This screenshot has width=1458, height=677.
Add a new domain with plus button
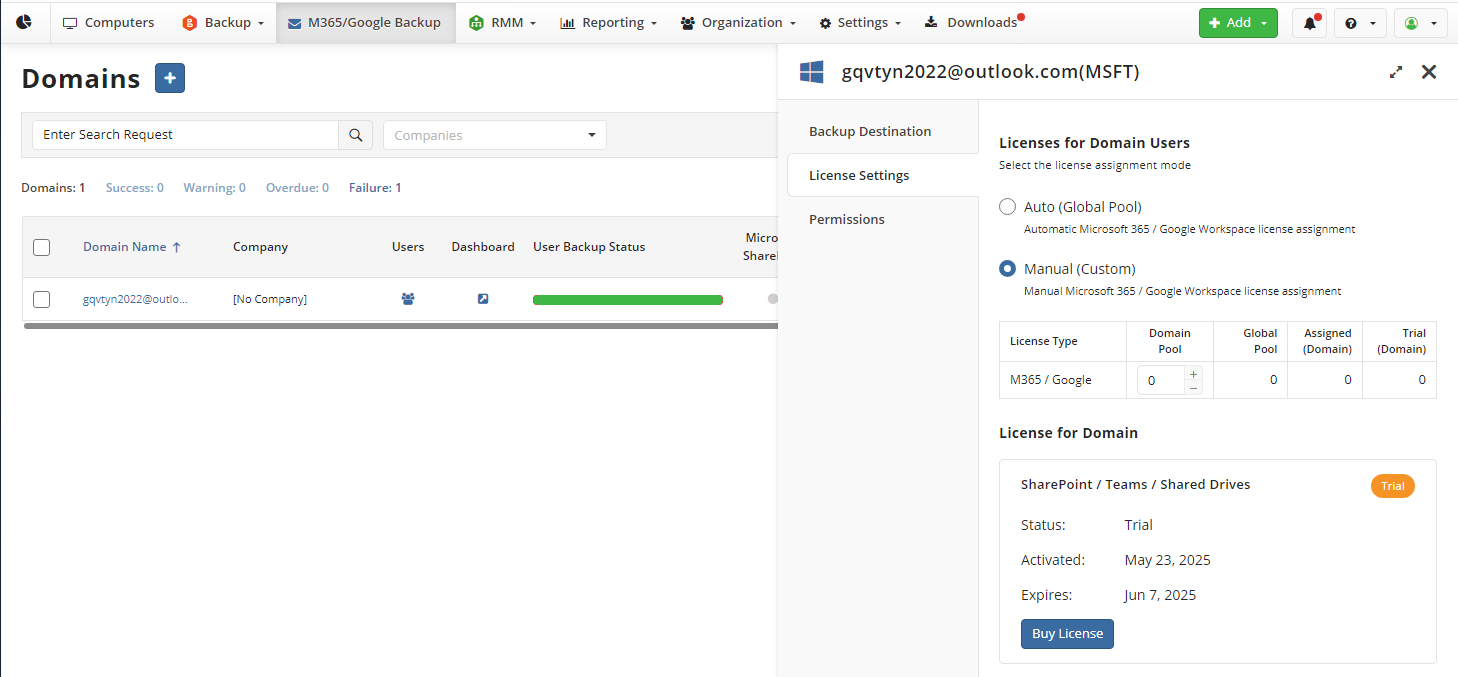click(170, 78)
